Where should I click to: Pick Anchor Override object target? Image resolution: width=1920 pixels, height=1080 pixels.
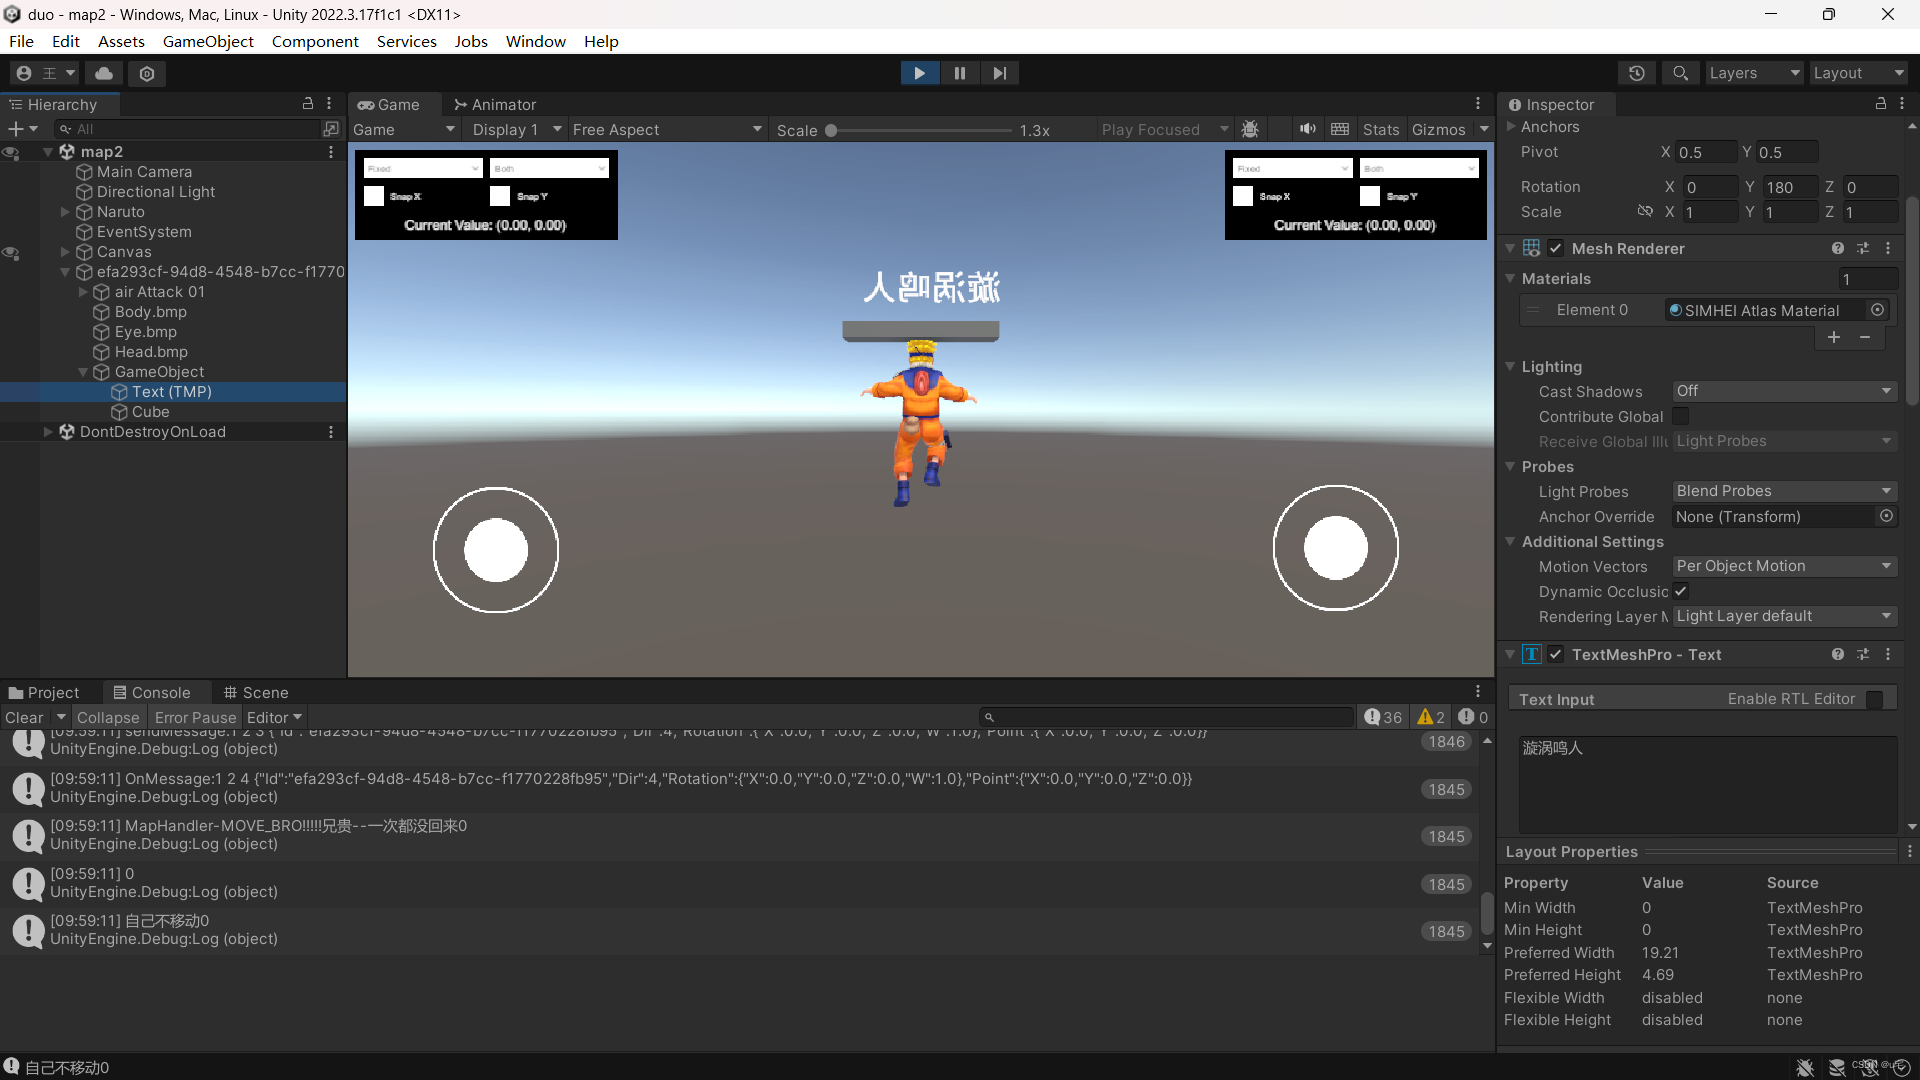[1886, 516]
